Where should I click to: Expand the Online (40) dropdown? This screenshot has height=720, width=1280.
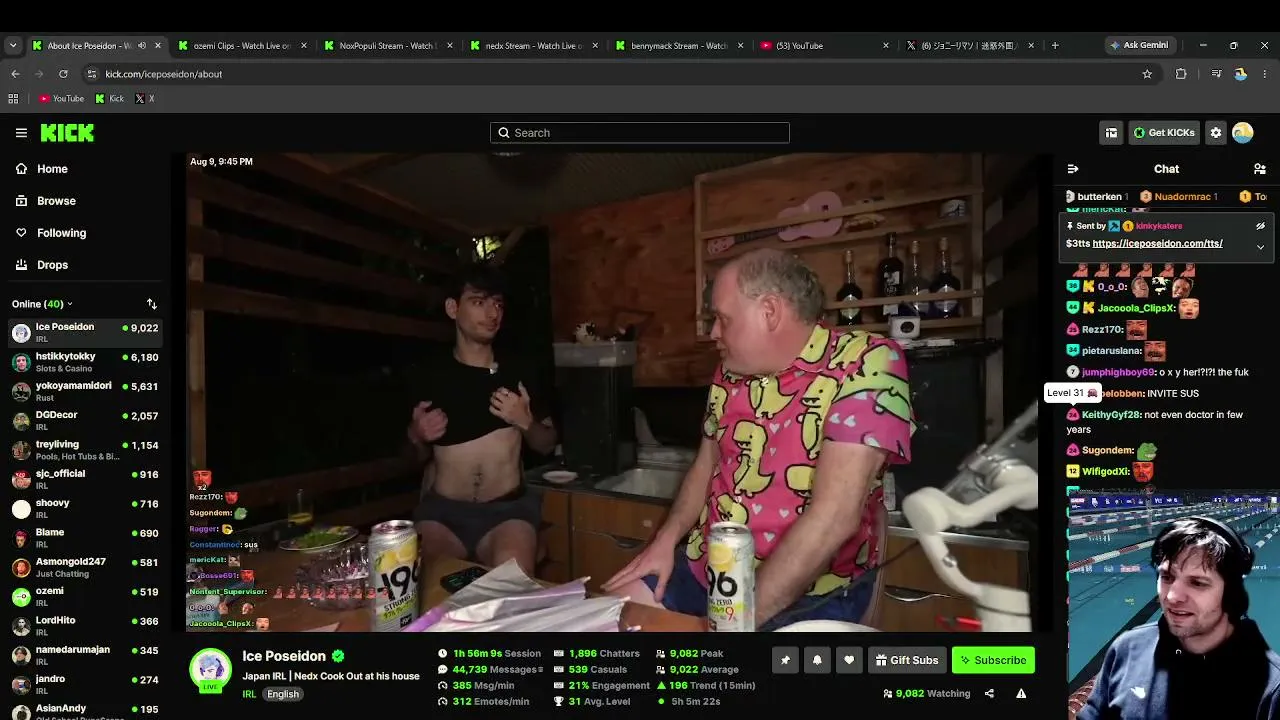(x=42, y=304)
